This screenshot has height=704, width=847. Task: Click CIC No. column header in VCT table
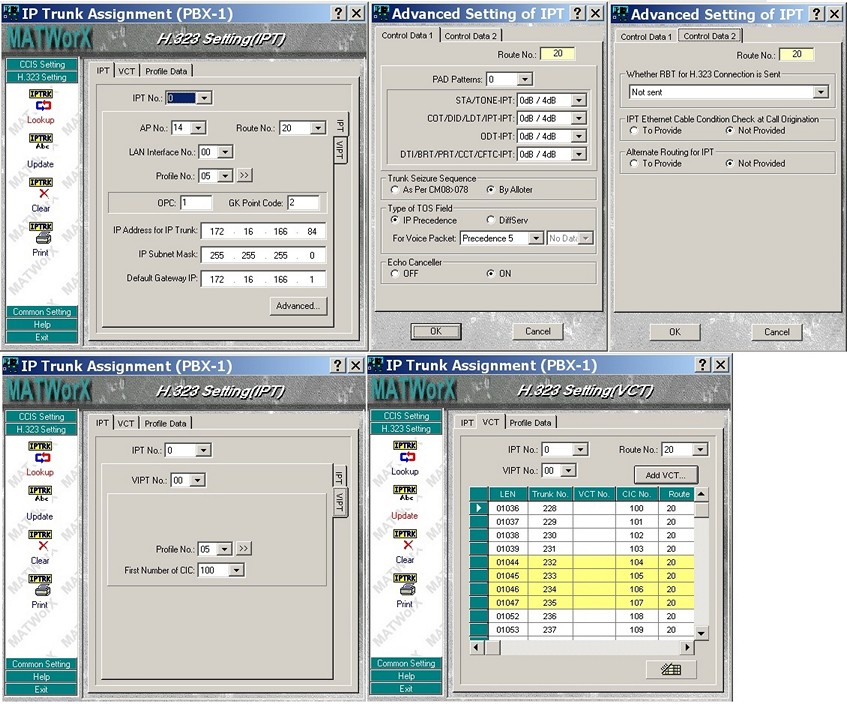coord(636,494)
